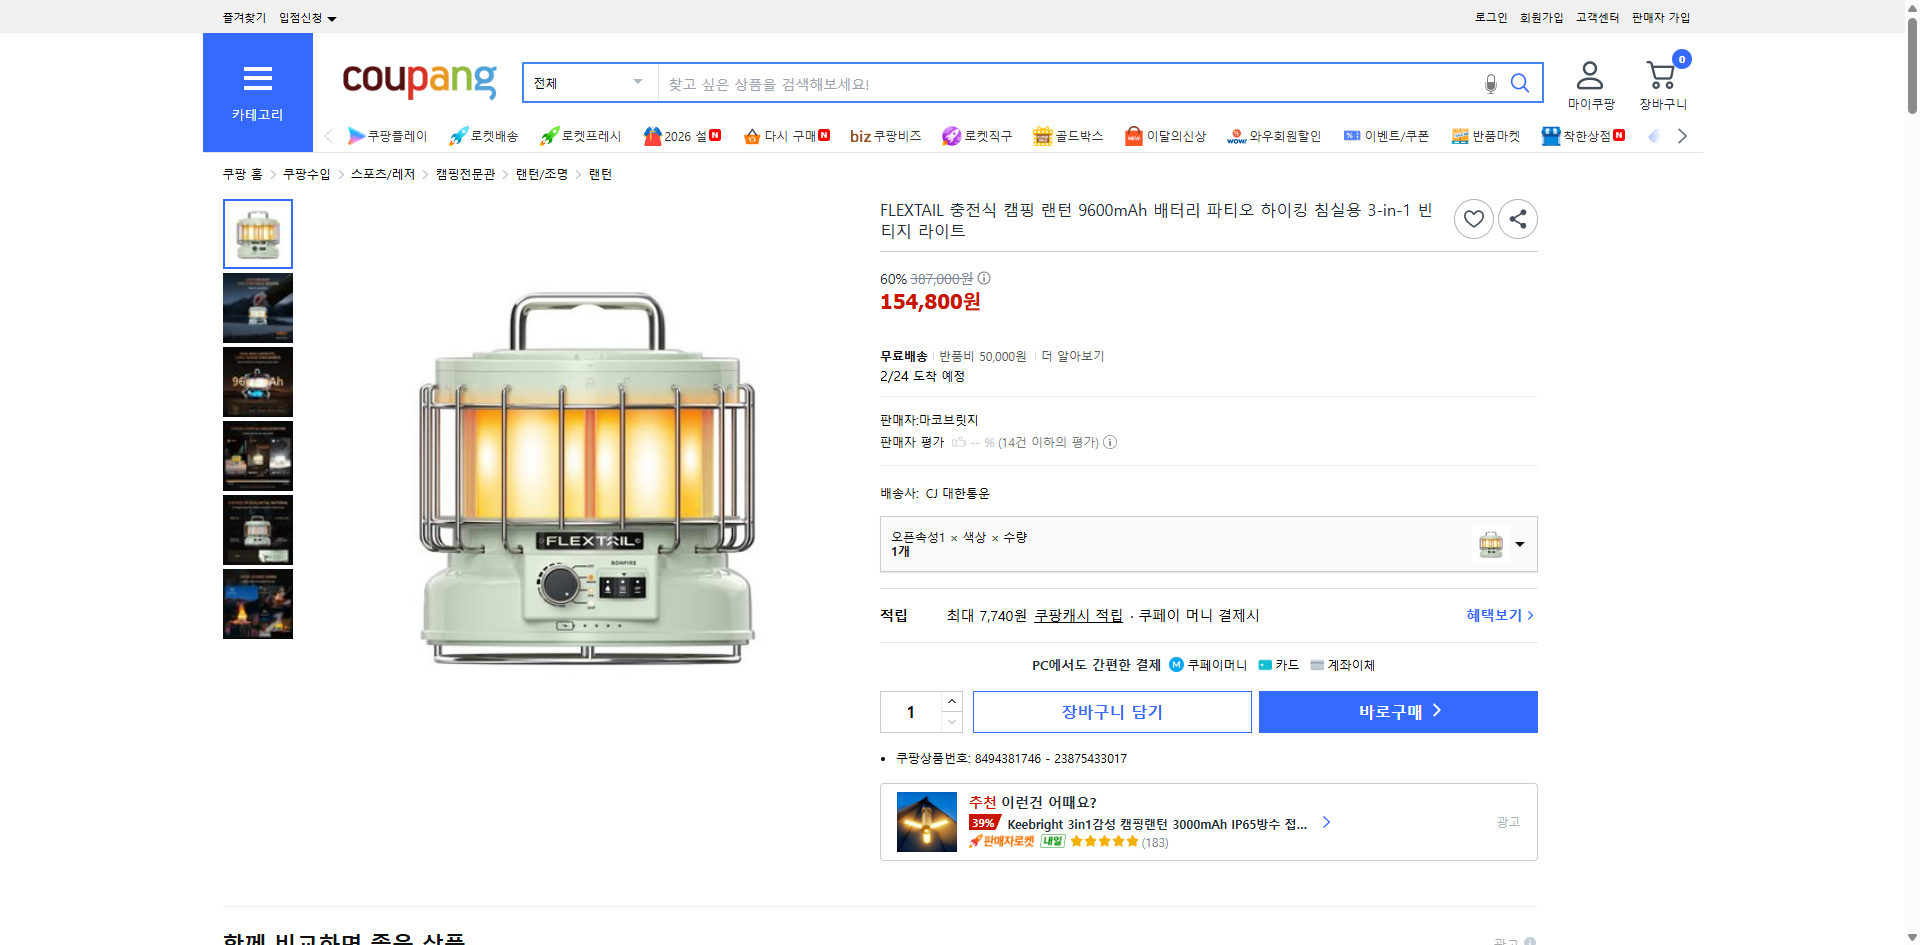
Task: Expand the color and quantity option selector
Action: point(1519,544)
